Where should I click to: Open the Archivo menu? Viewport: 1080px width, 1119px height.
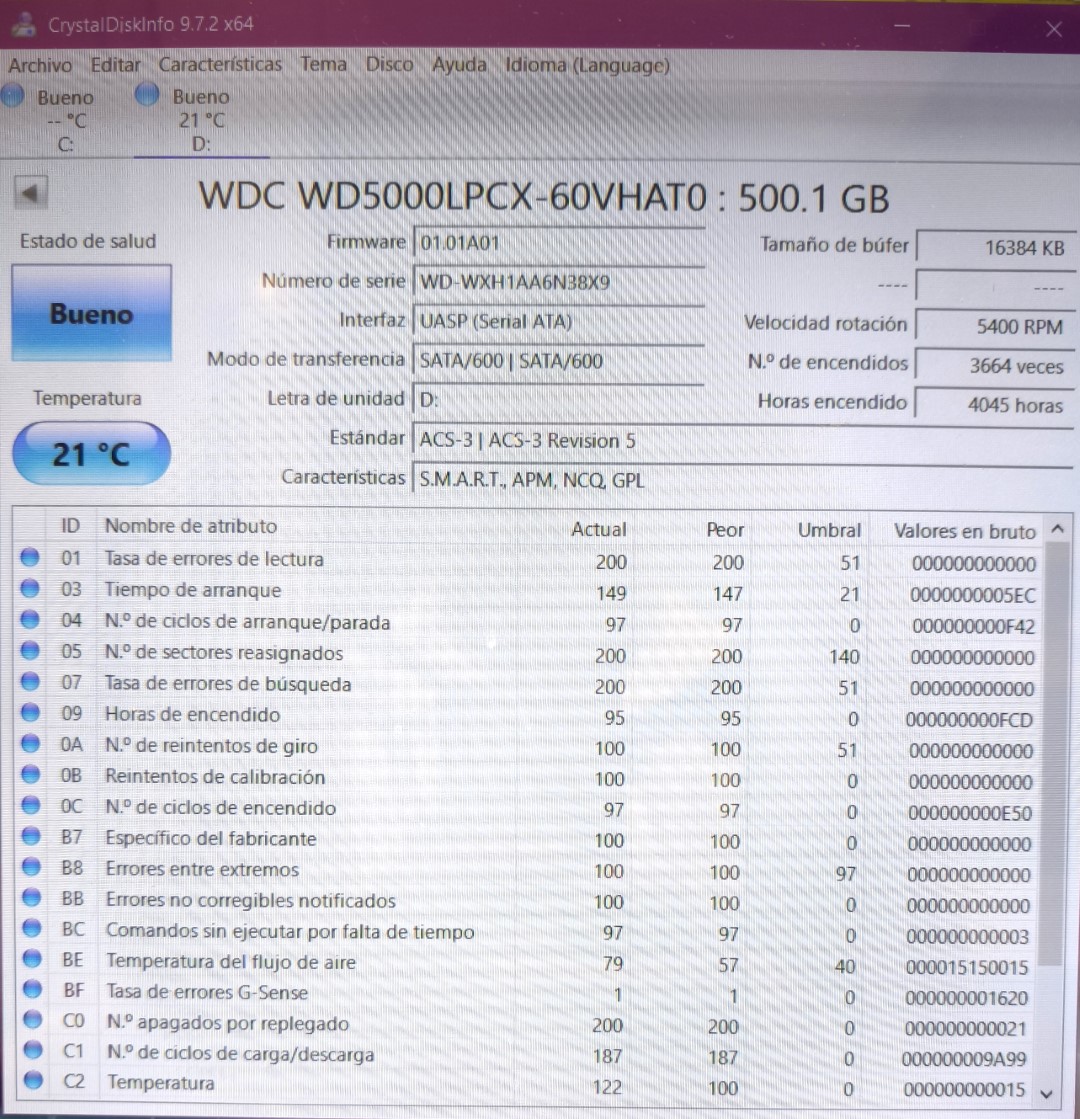click(x=40, y=65)
